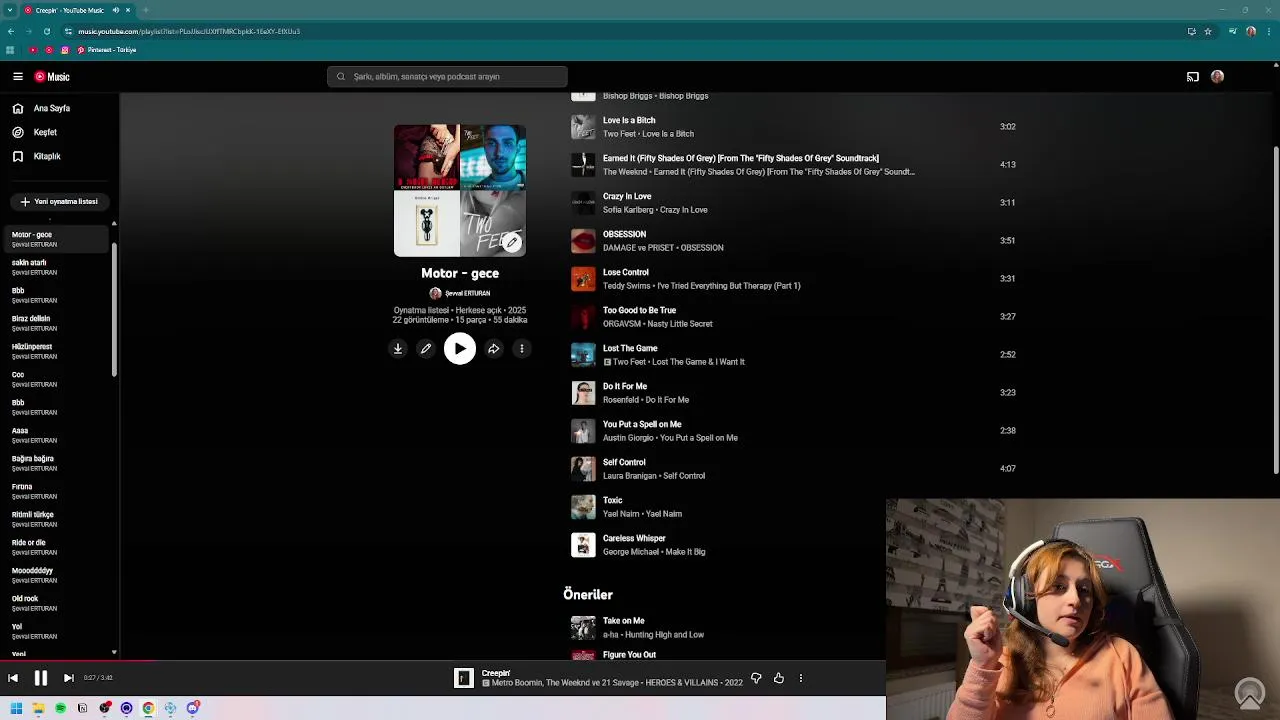This screenshot has width=1280, height=720.
Task: Install app from address bar icon
Action: click(x=1191, y=31)
